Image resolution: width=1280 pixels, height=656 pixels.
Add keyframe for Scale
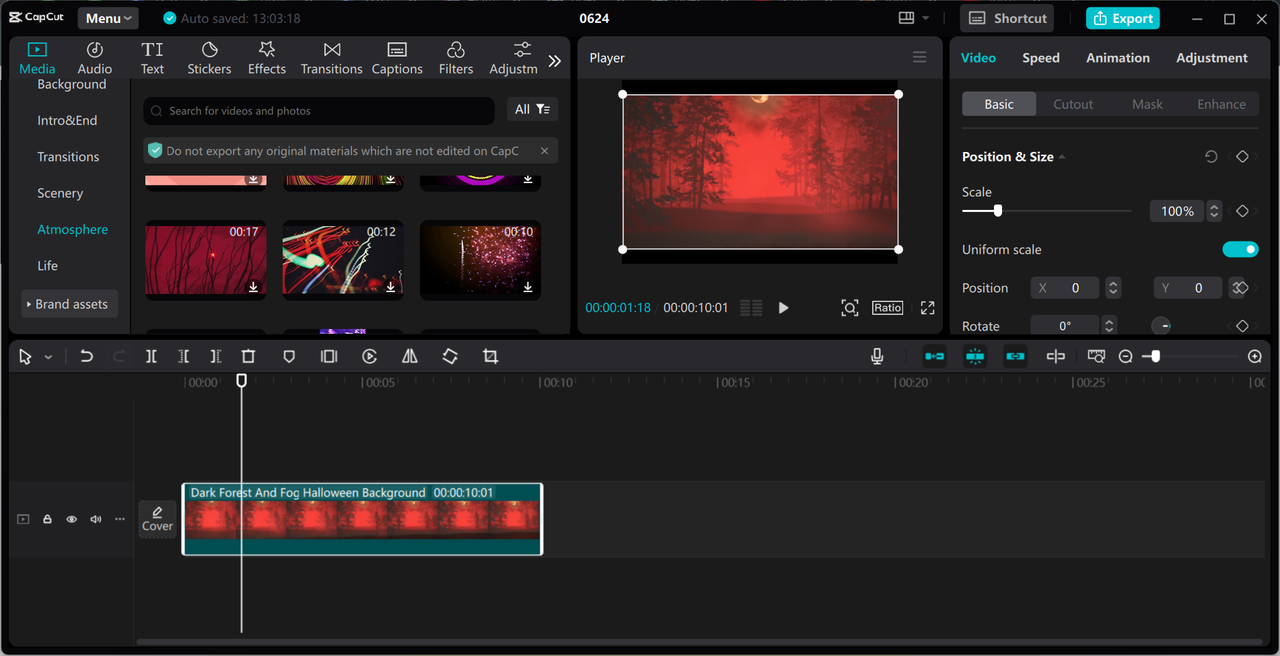[1242, 211]
